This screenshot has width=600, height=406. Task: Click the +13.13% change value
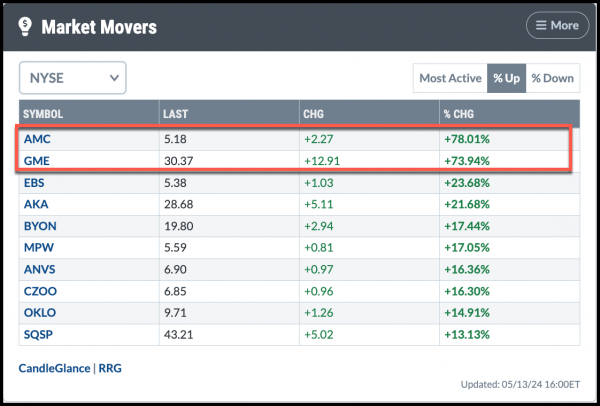pos(467,334)
